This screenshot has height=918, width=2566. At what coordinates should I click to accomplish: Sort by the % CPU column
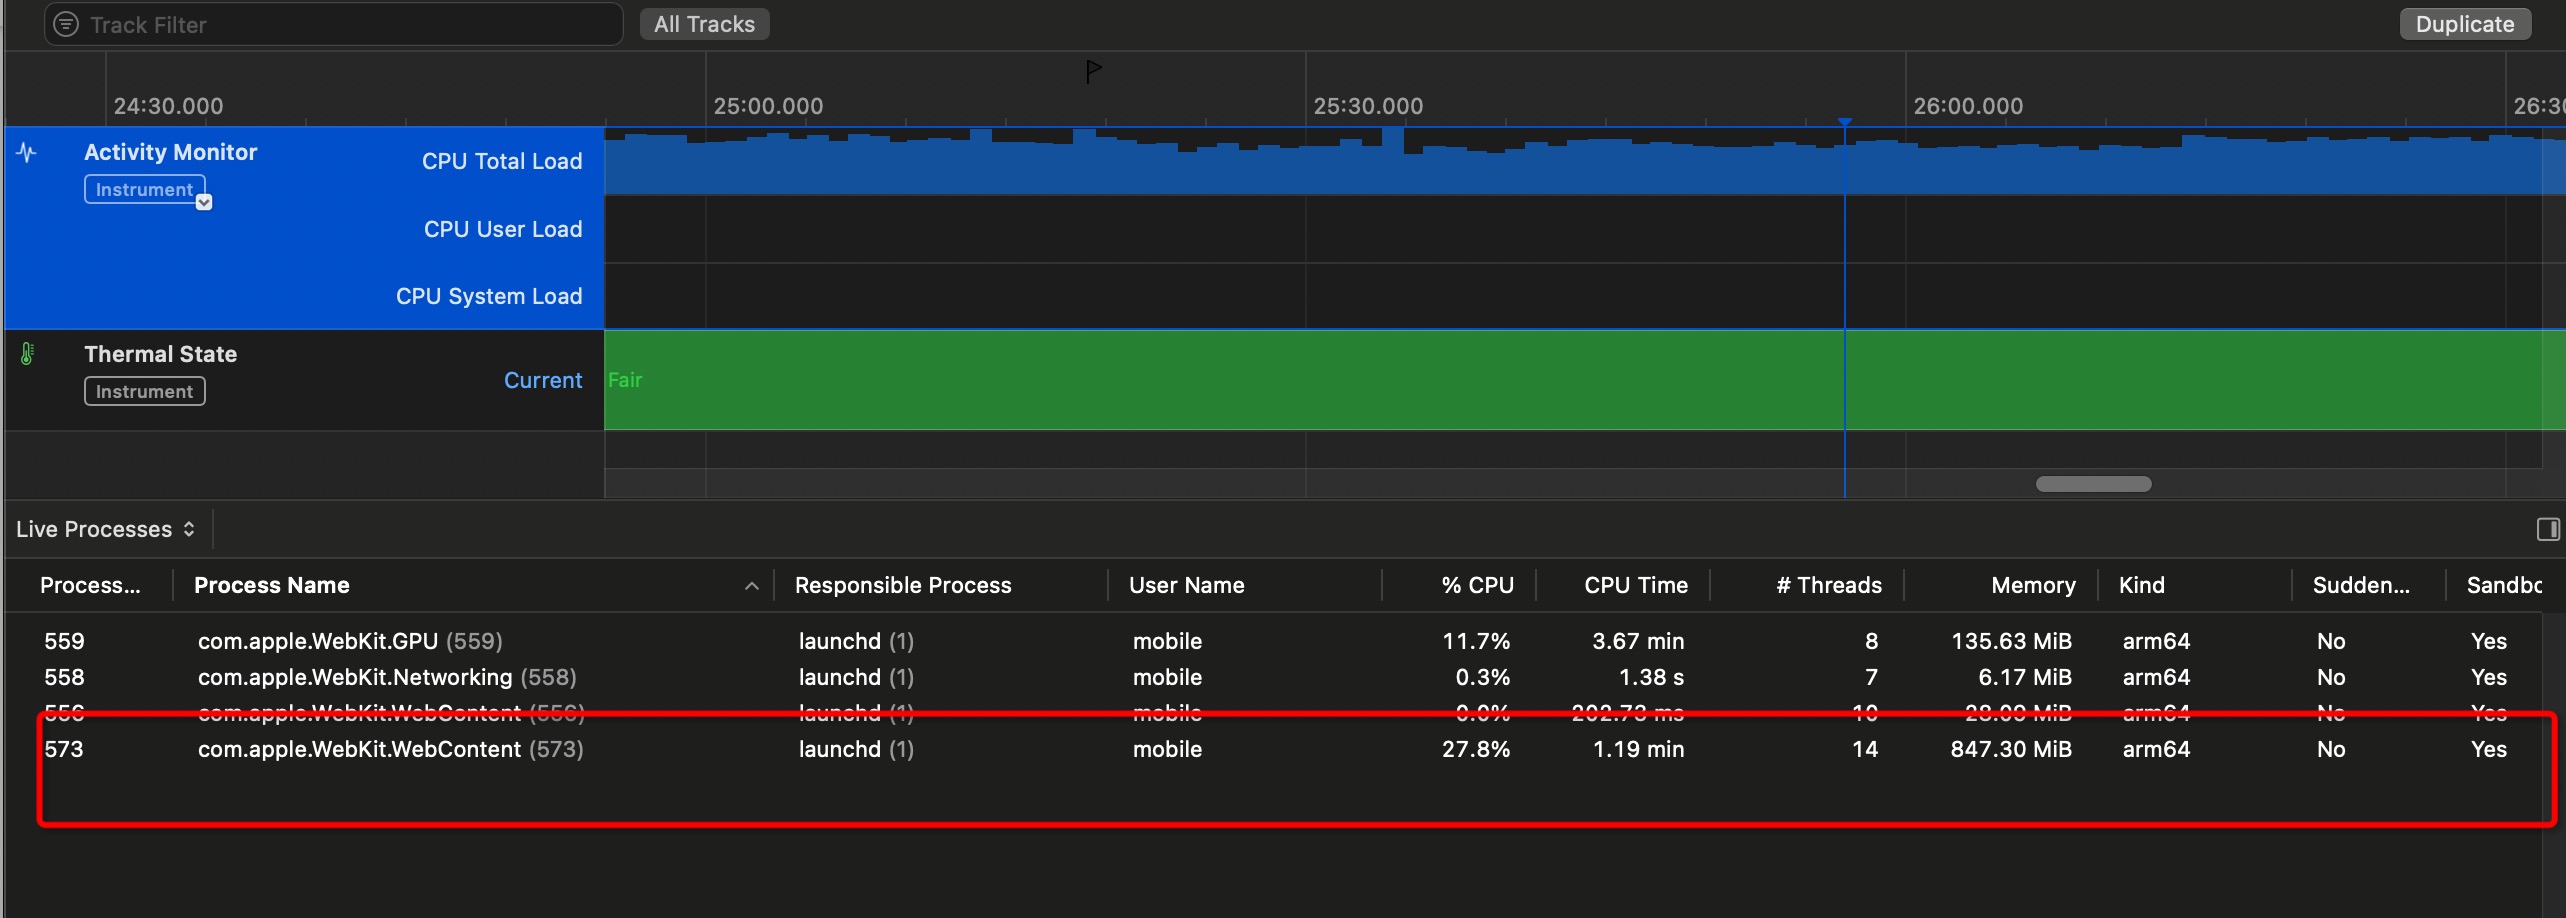pos(1476,585)
